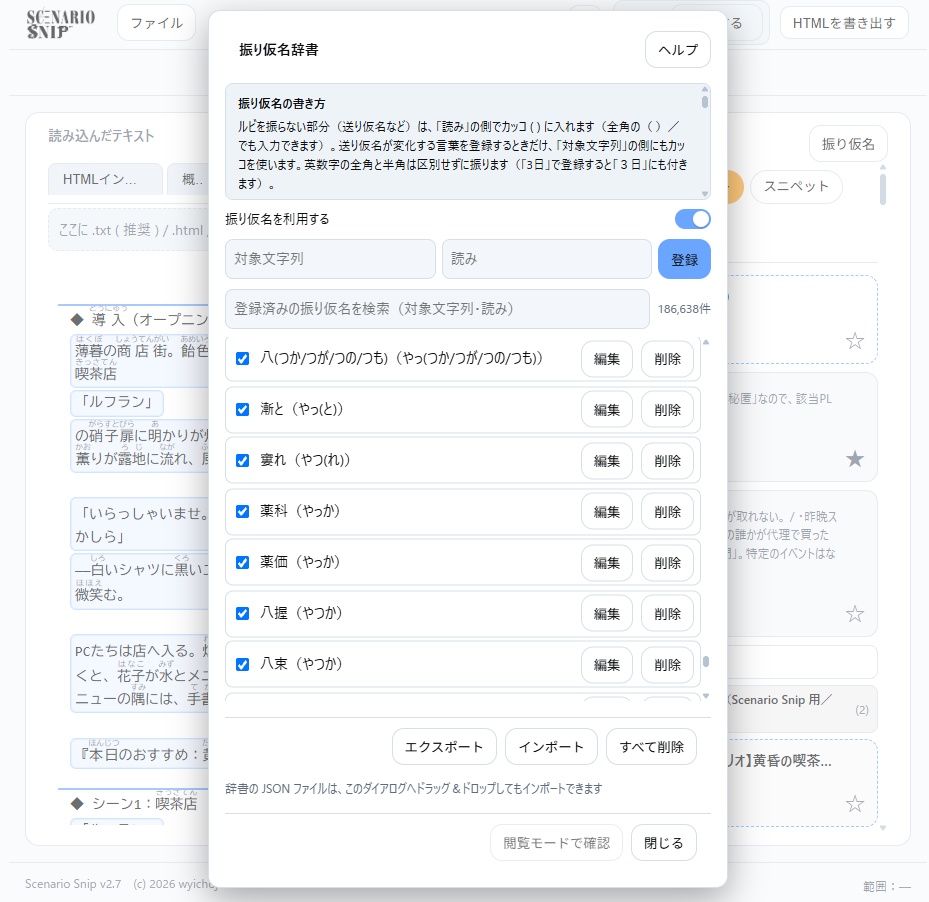
Task: Click the 登録済みの振り仮名を検索 search field
Action: tap(437, 309)
